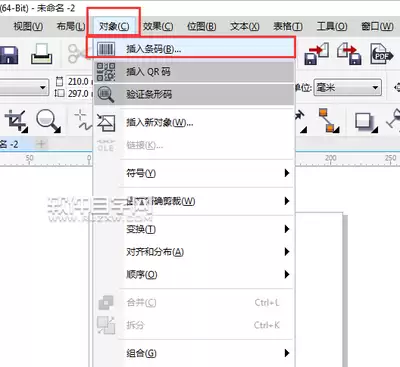Open the 布局(L) menu
The width and height of the screenshot is (400, 367).
pos(71,26)
